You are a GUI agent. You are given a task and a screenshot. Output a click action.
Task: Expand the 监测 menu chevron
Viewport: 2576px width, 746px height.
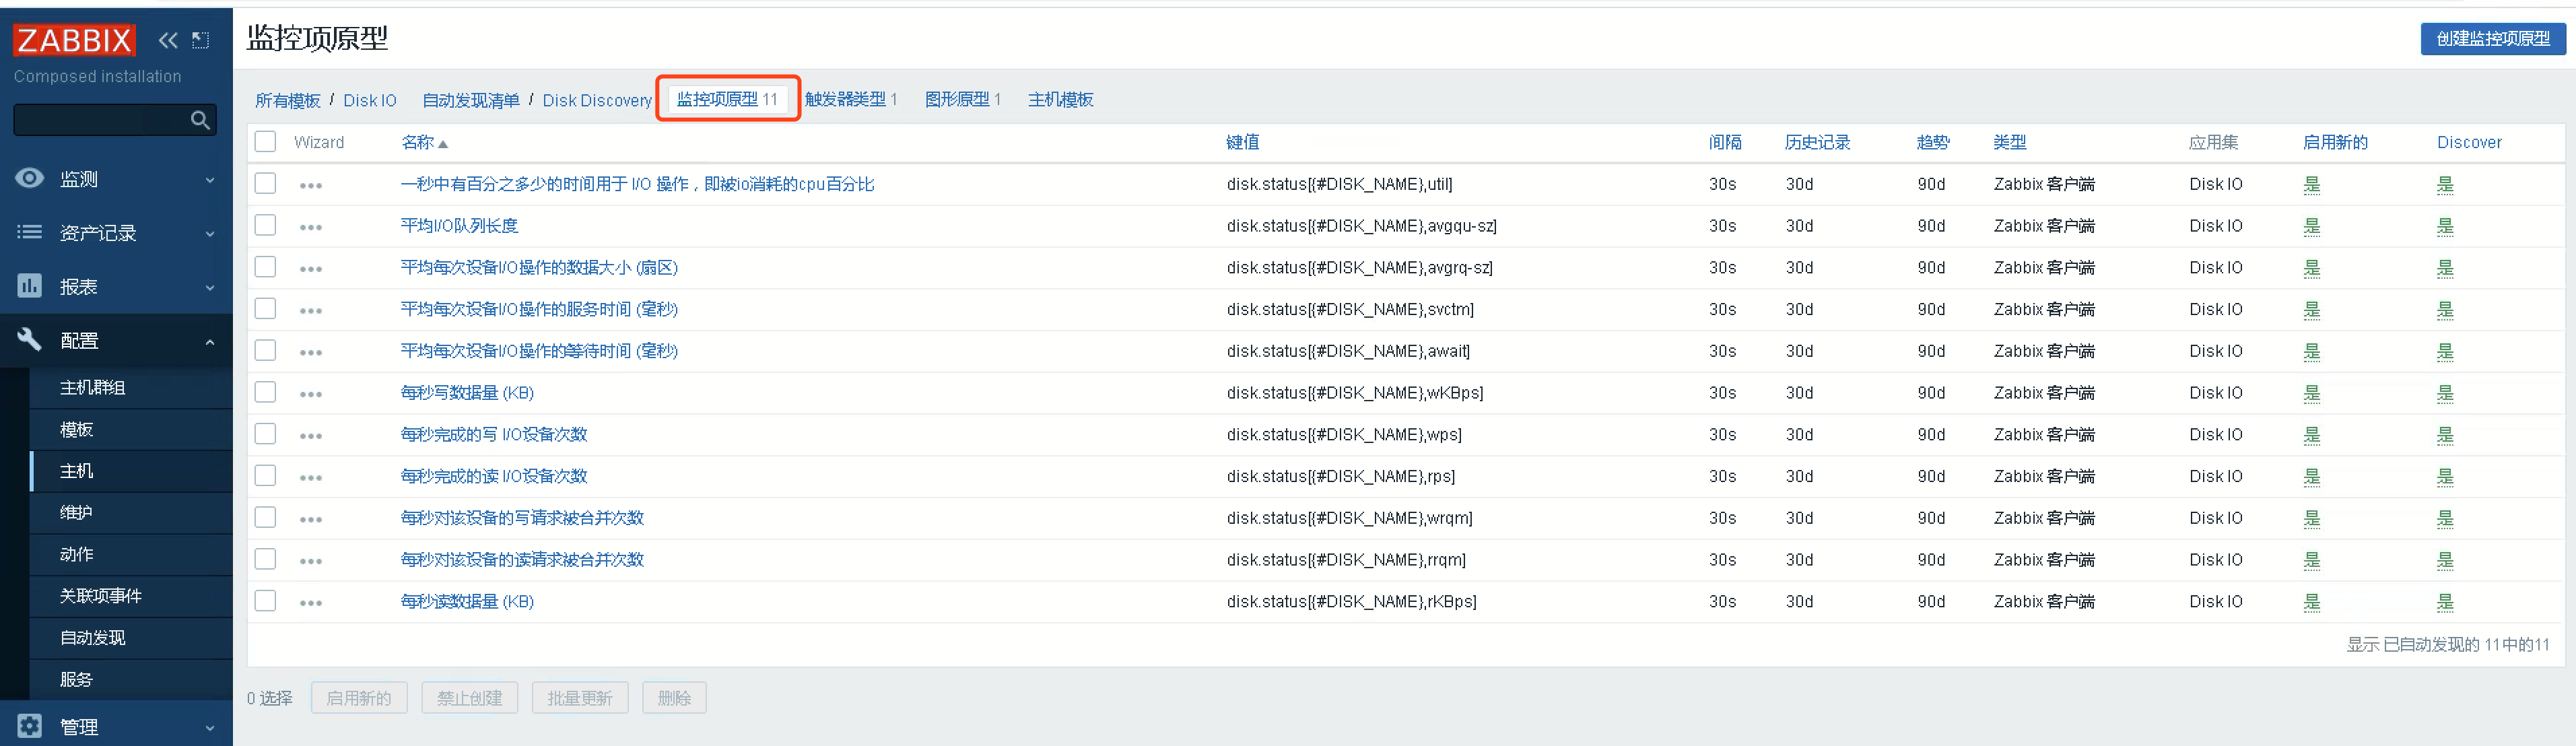(x=209, y=179)
